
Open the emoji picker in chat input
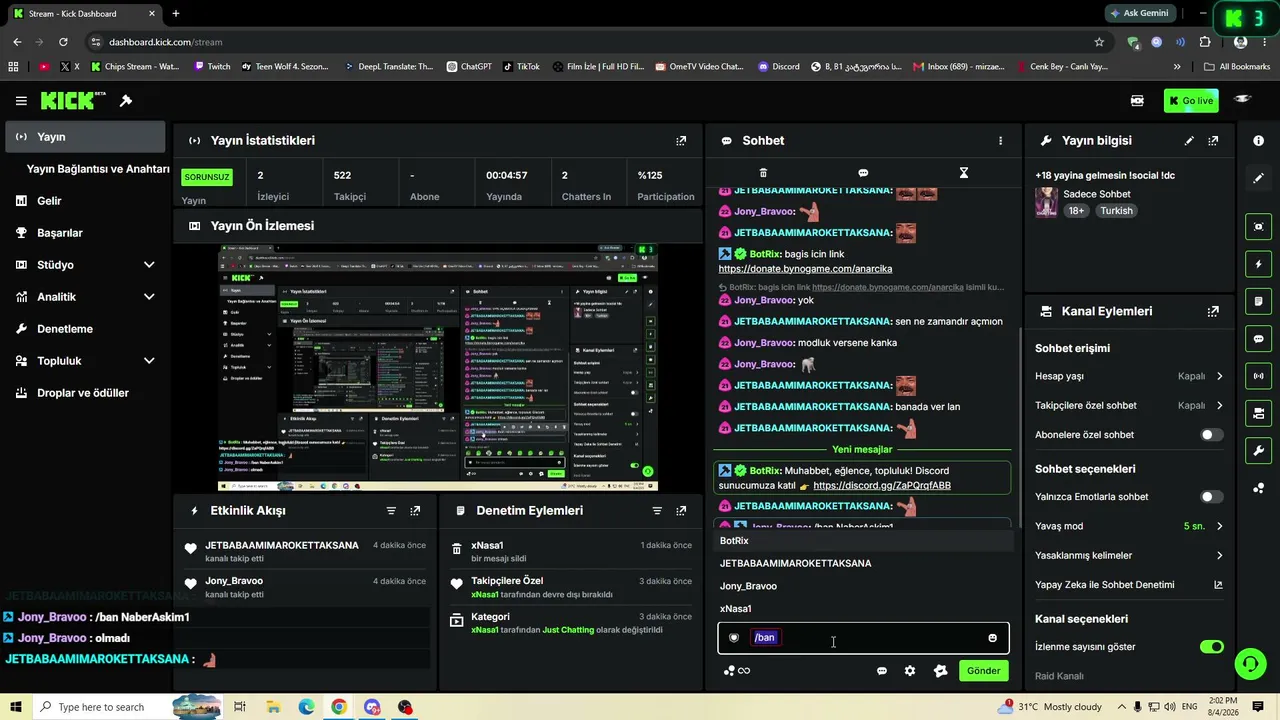pos(992,638)
